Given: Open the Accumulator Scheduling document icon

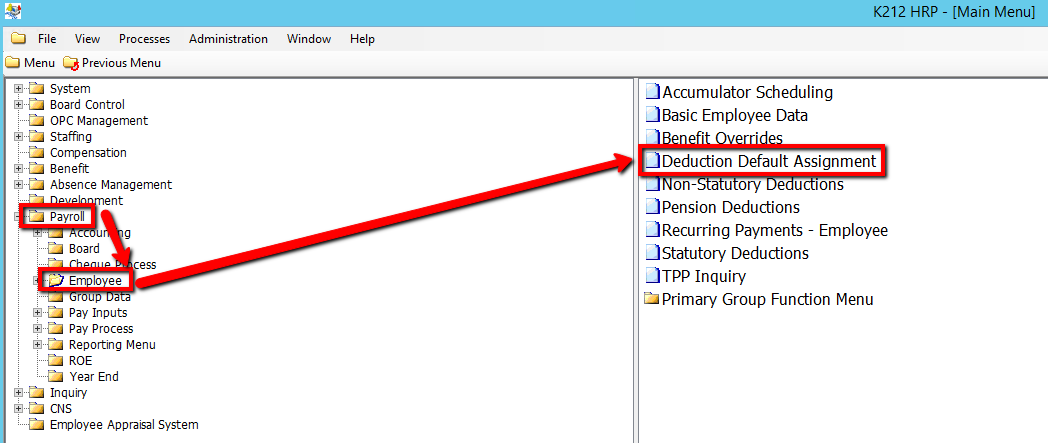Looking at the screenshot, I should pyautogui.click(x=652, y=92).
